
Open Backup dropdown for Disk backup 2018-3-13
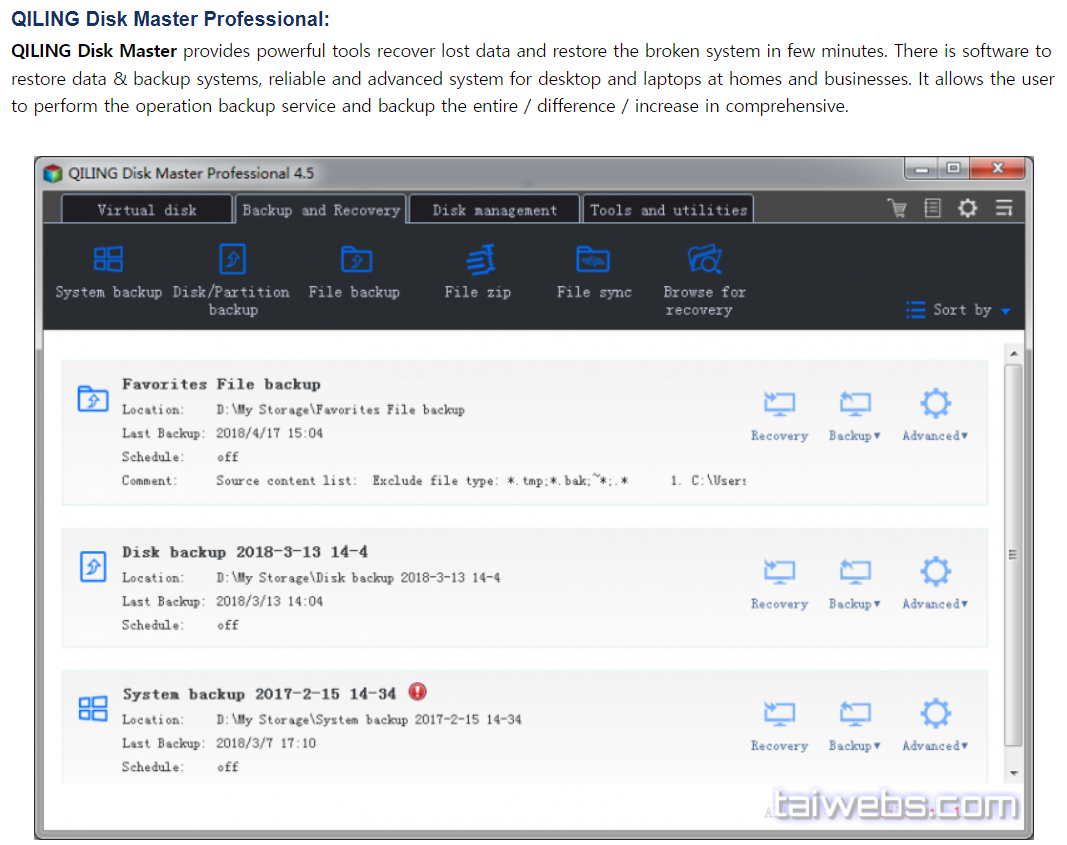click(855, 584)
